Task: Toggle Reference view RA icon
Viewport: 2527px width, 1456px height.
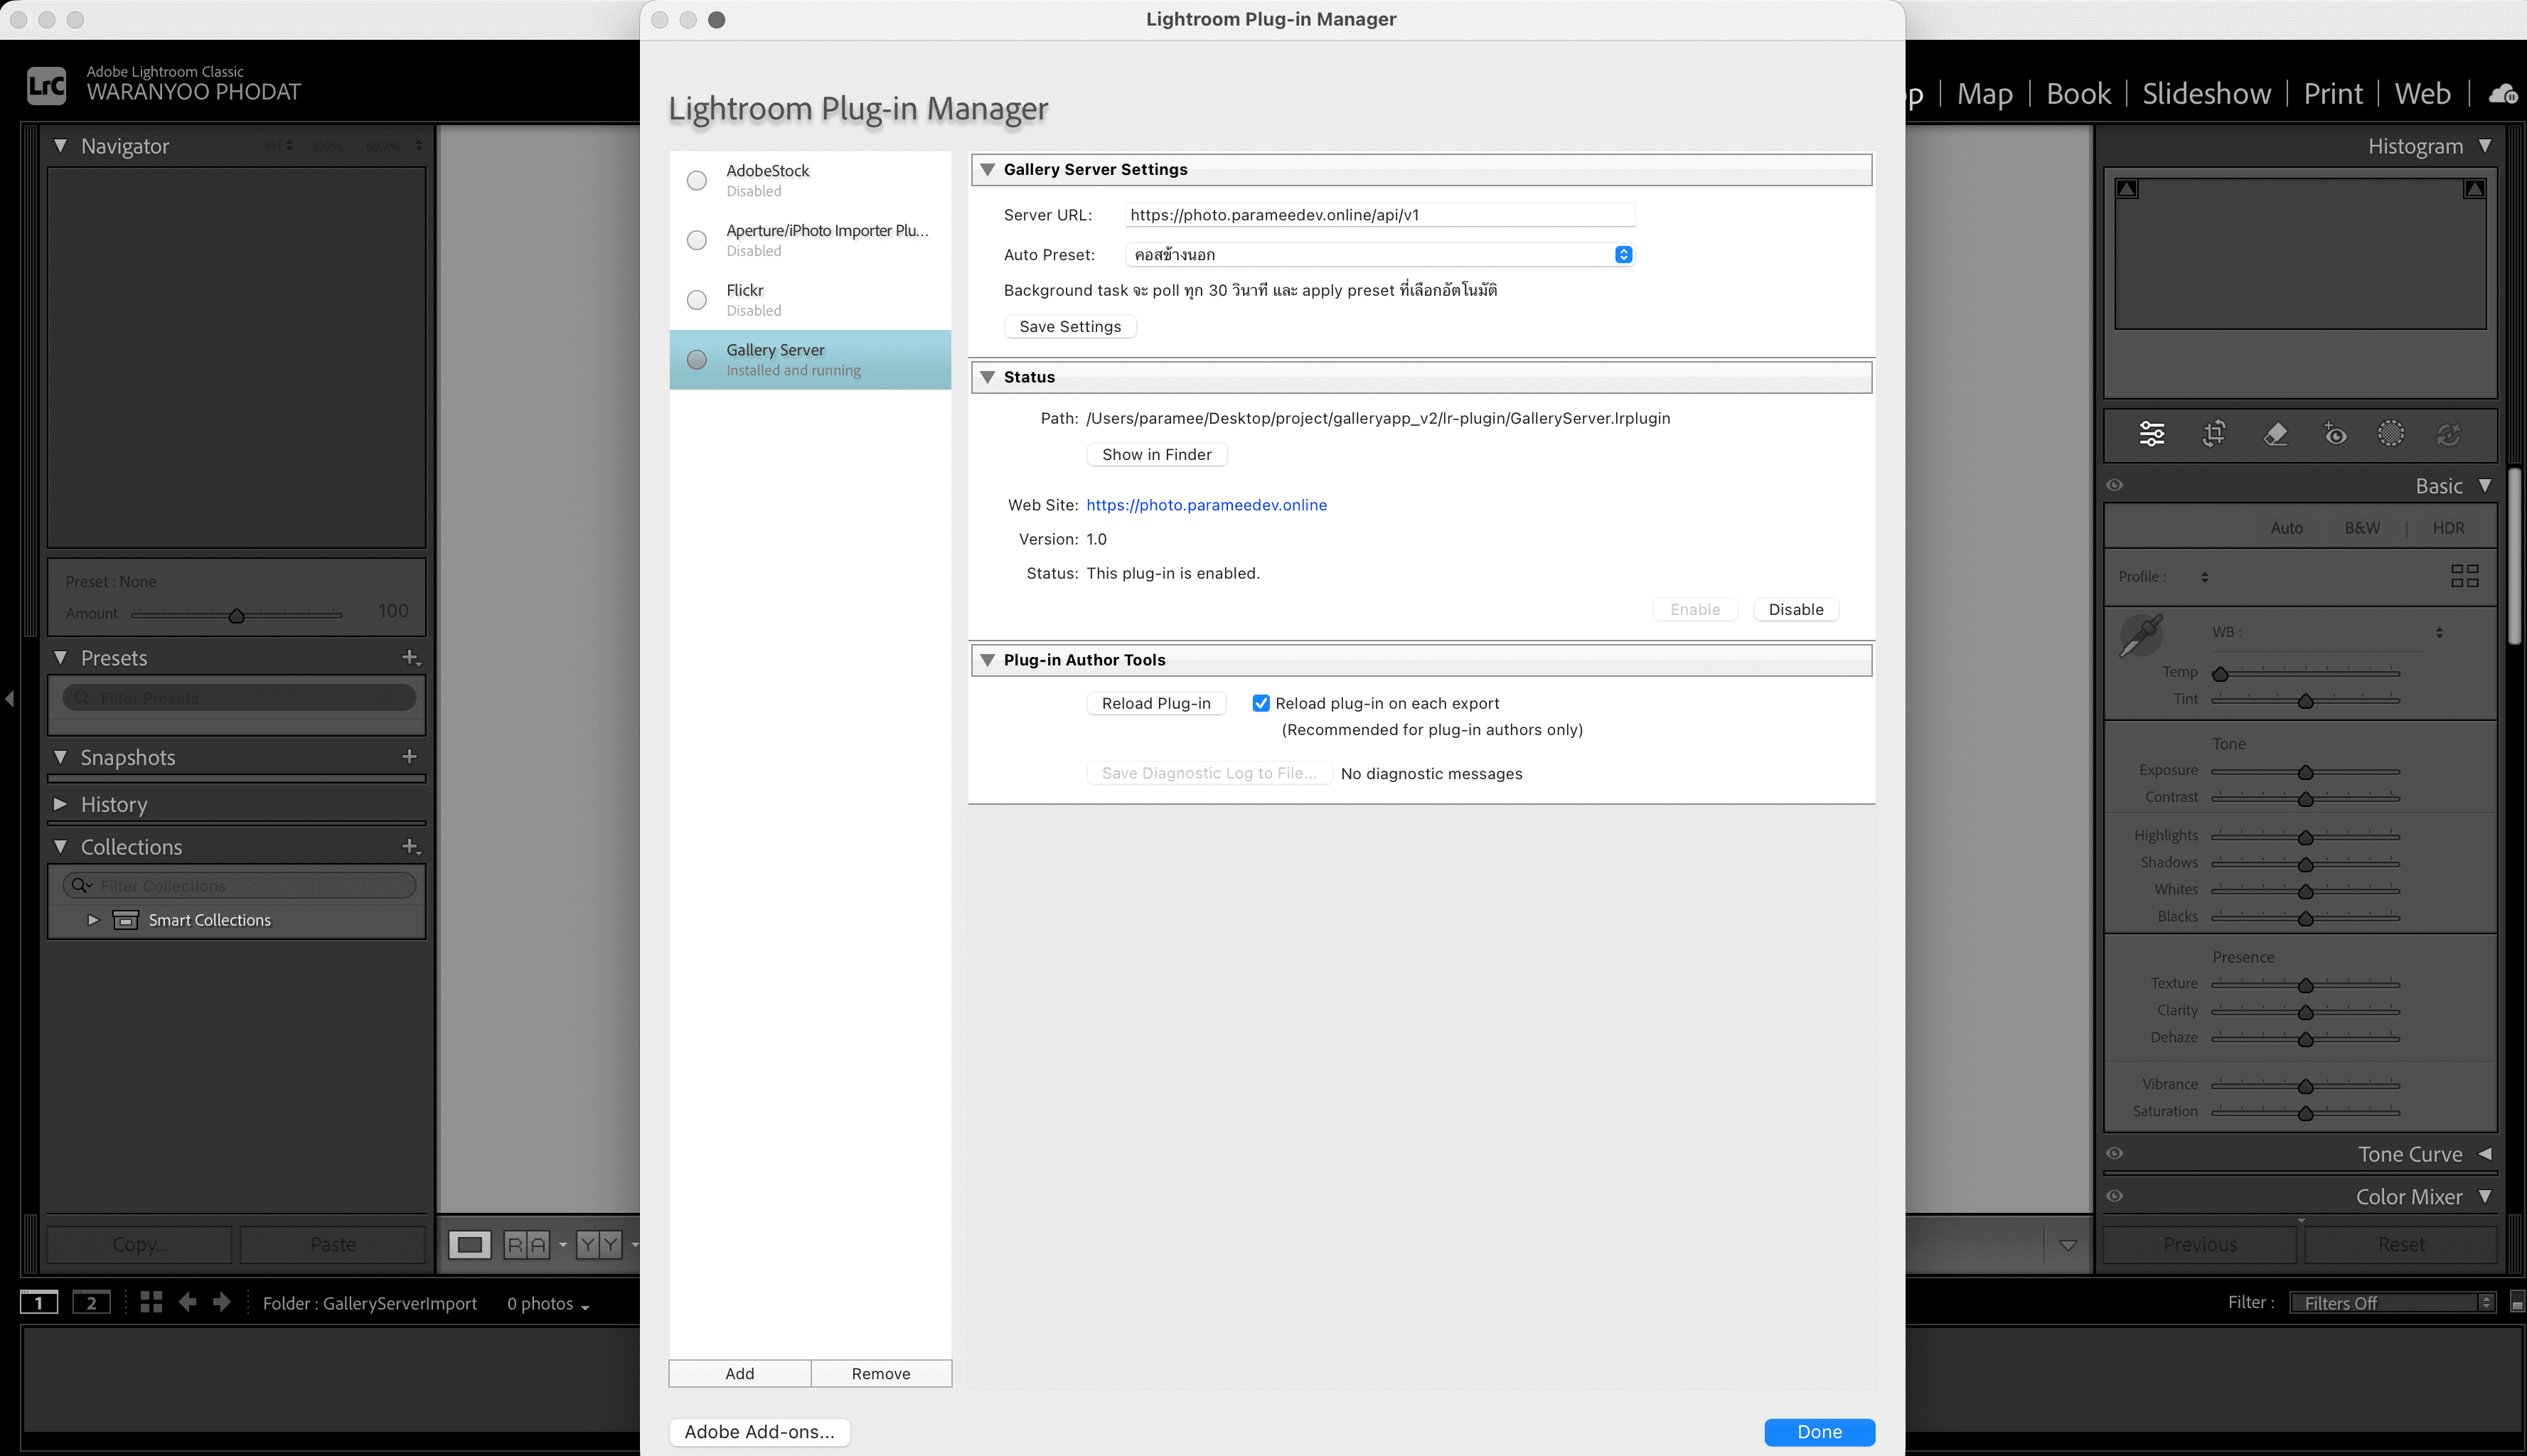Action: (x=527, y=1244)
